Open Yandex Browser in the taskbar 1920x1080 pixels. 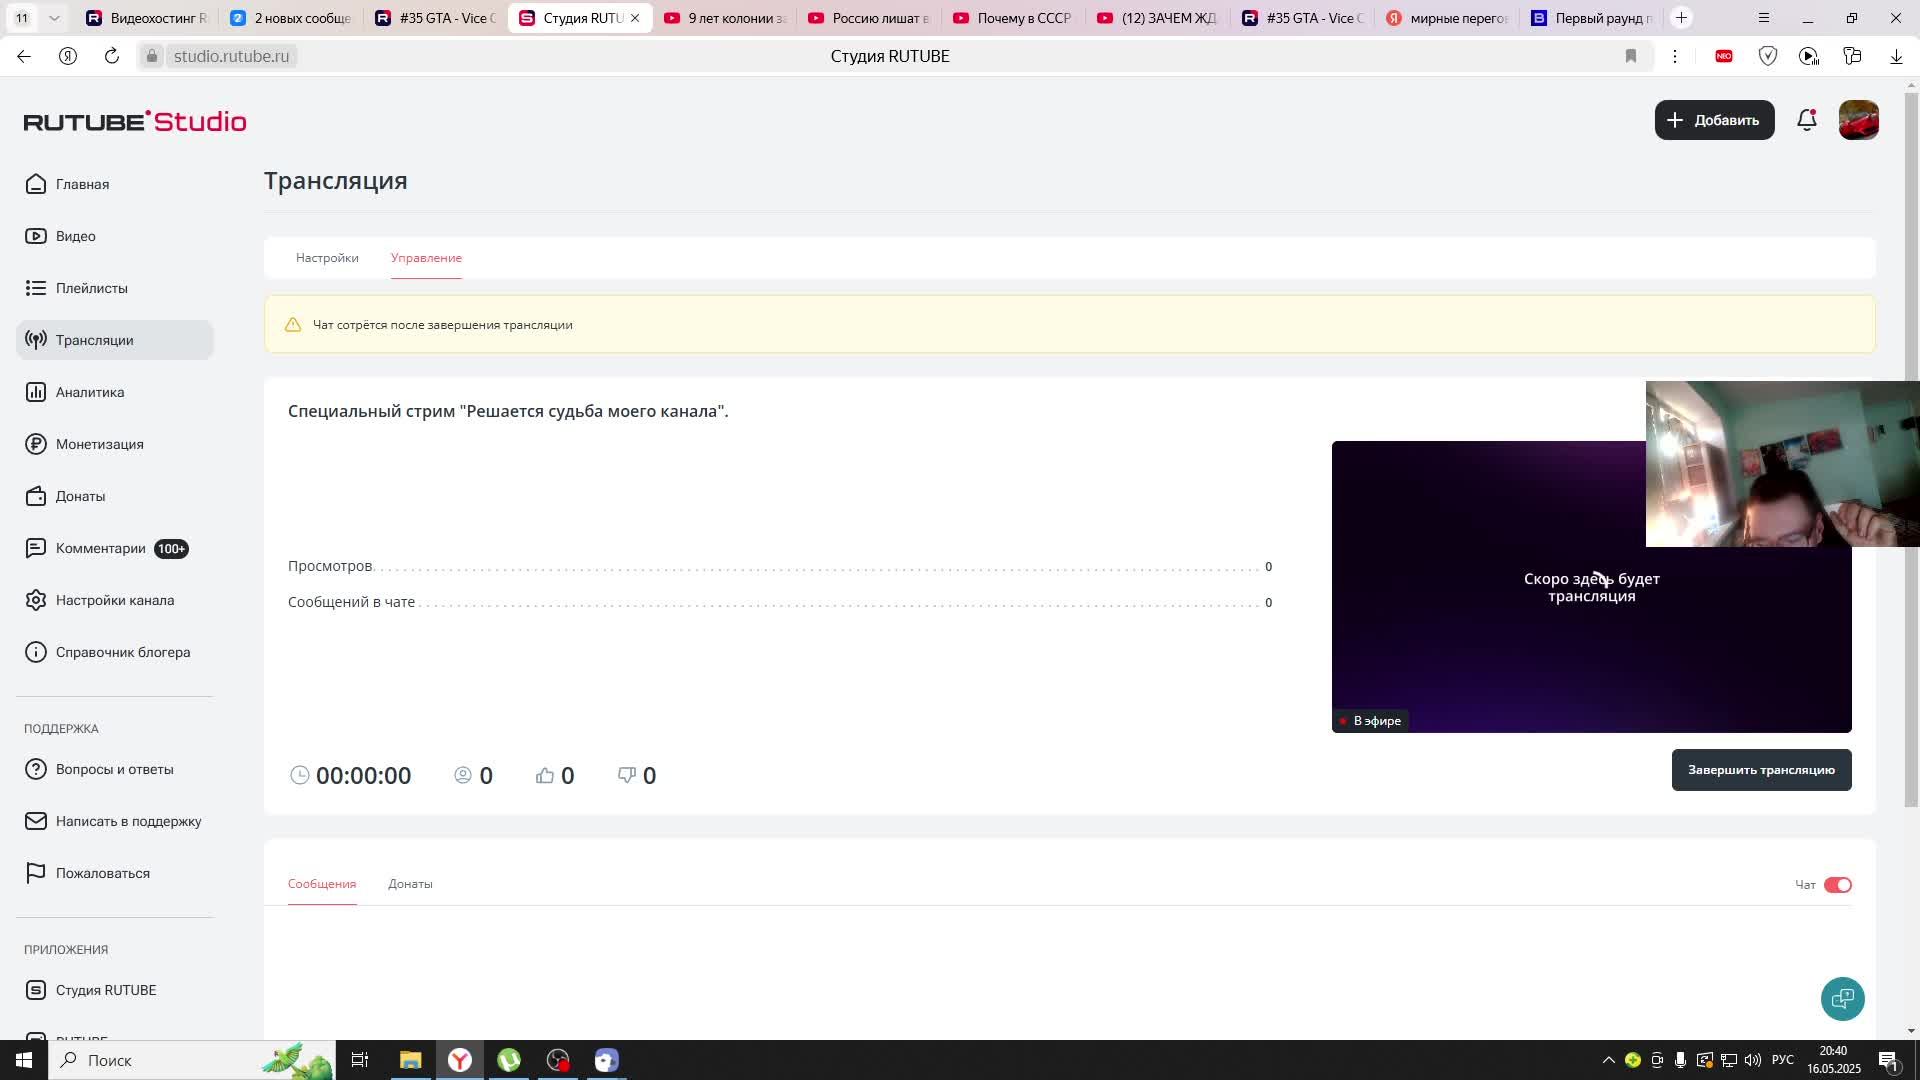459,1060
